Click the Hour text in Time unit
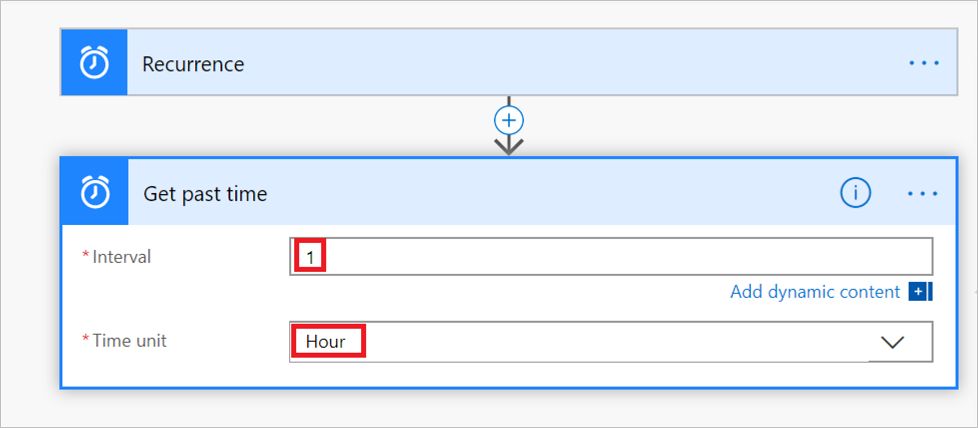This screenshot has height=428, width=978. click(x=326, y=342)
